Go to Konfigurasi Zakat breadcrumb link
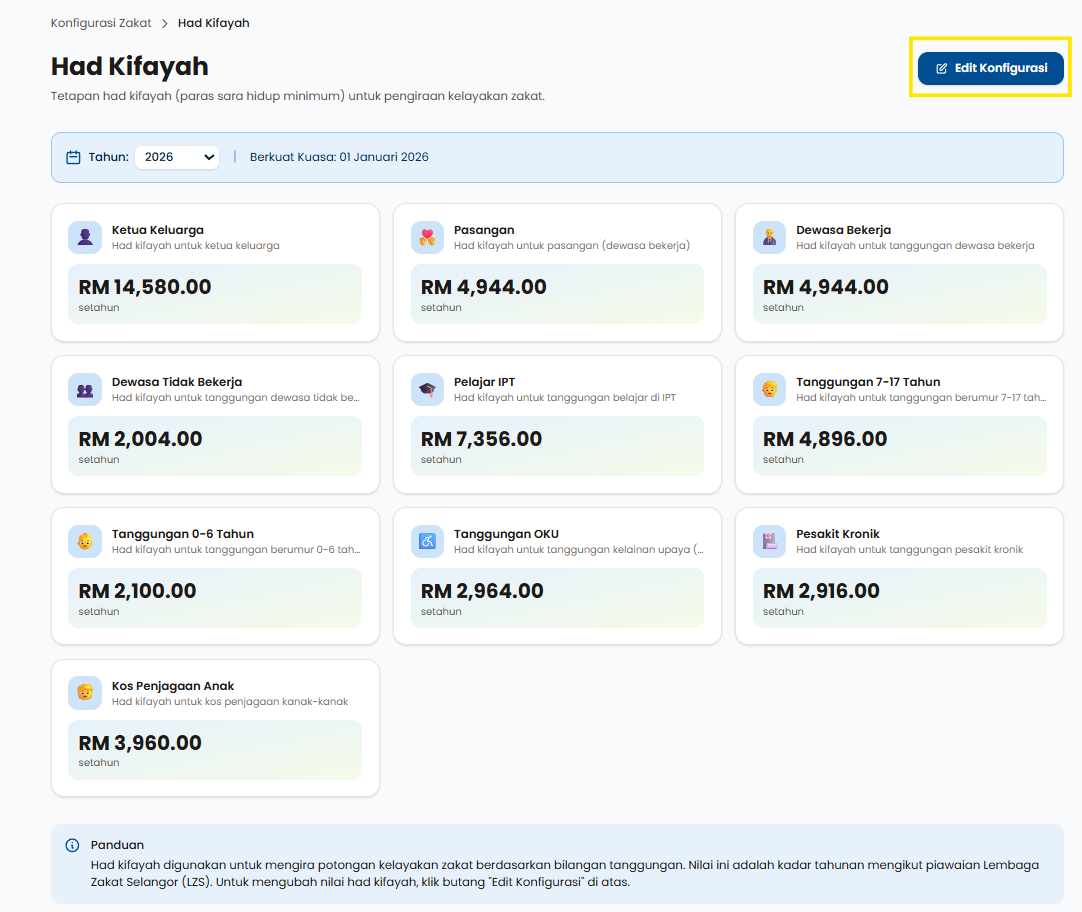 click(101, 23)
